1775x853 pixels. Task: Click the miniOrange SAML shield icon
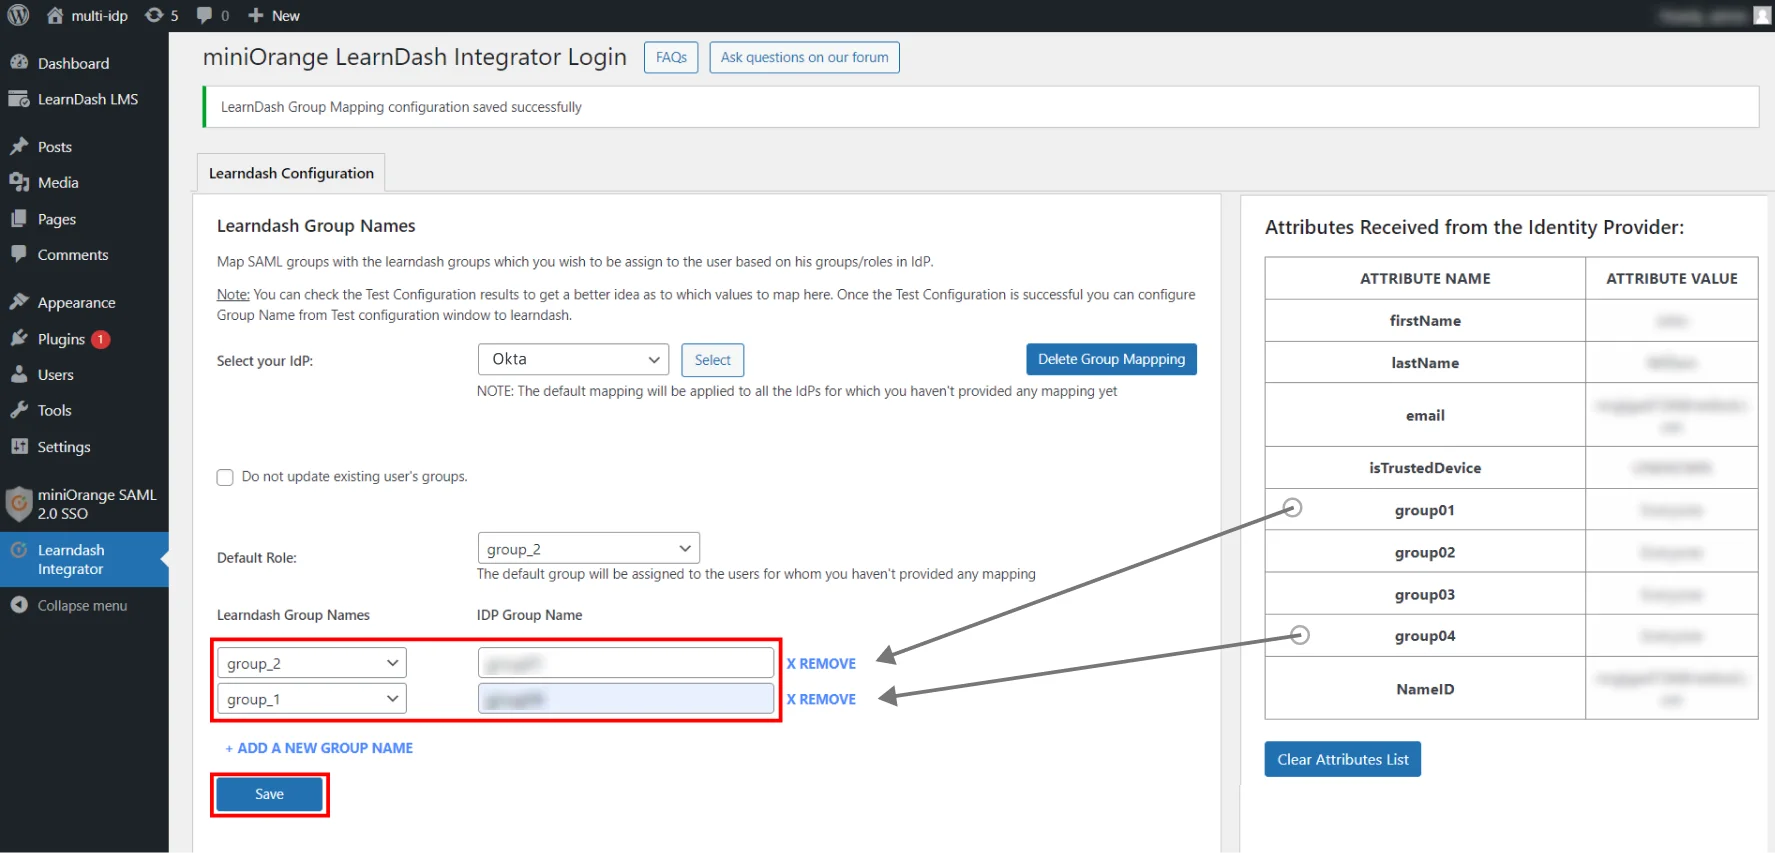(x=19, y=503)
